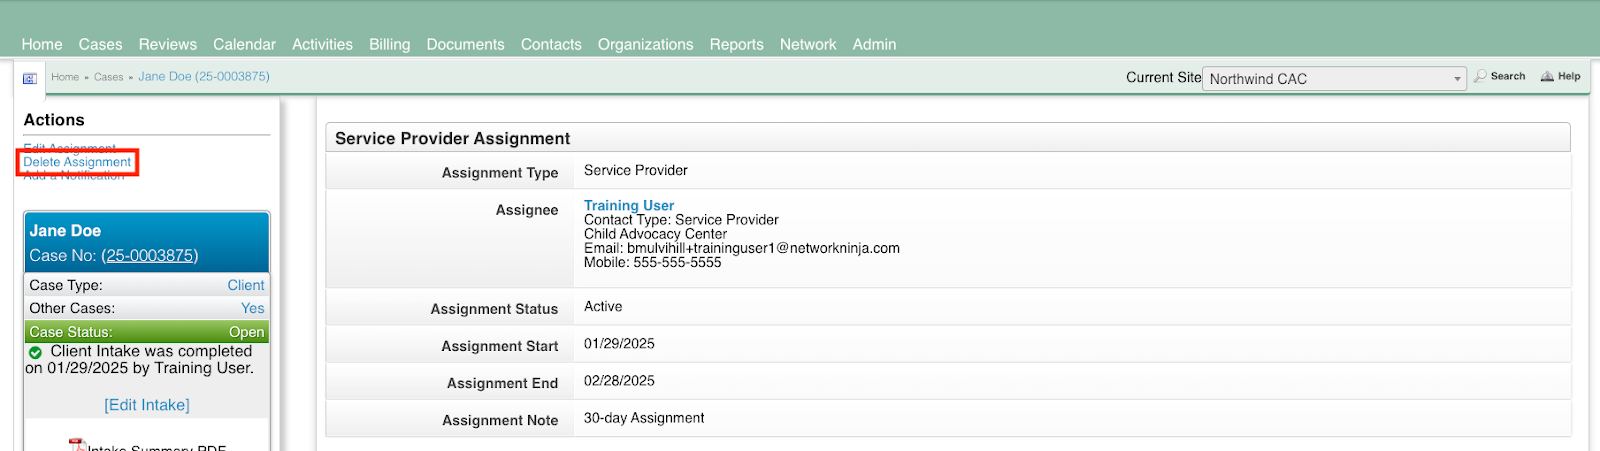
Task: Open the Documents menu
Action: point(465,44)
